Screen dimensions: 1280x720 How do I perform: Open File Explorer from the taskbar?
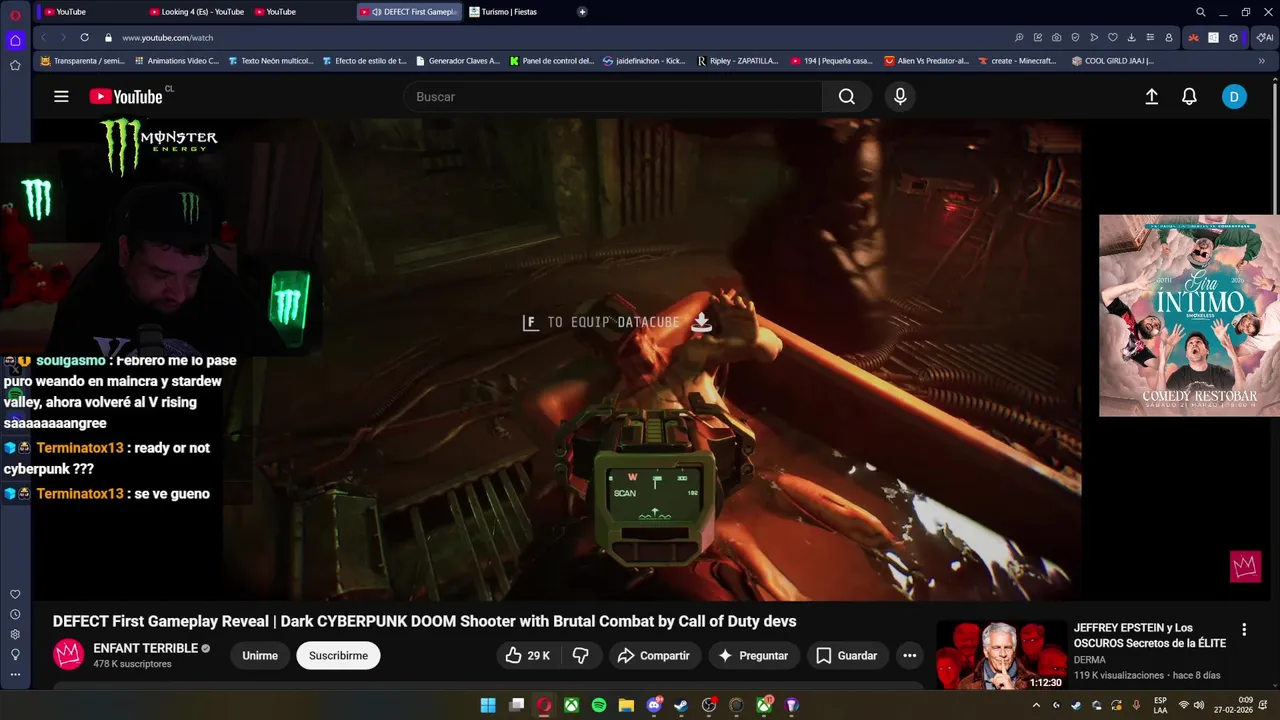click(x=626, y=705)
